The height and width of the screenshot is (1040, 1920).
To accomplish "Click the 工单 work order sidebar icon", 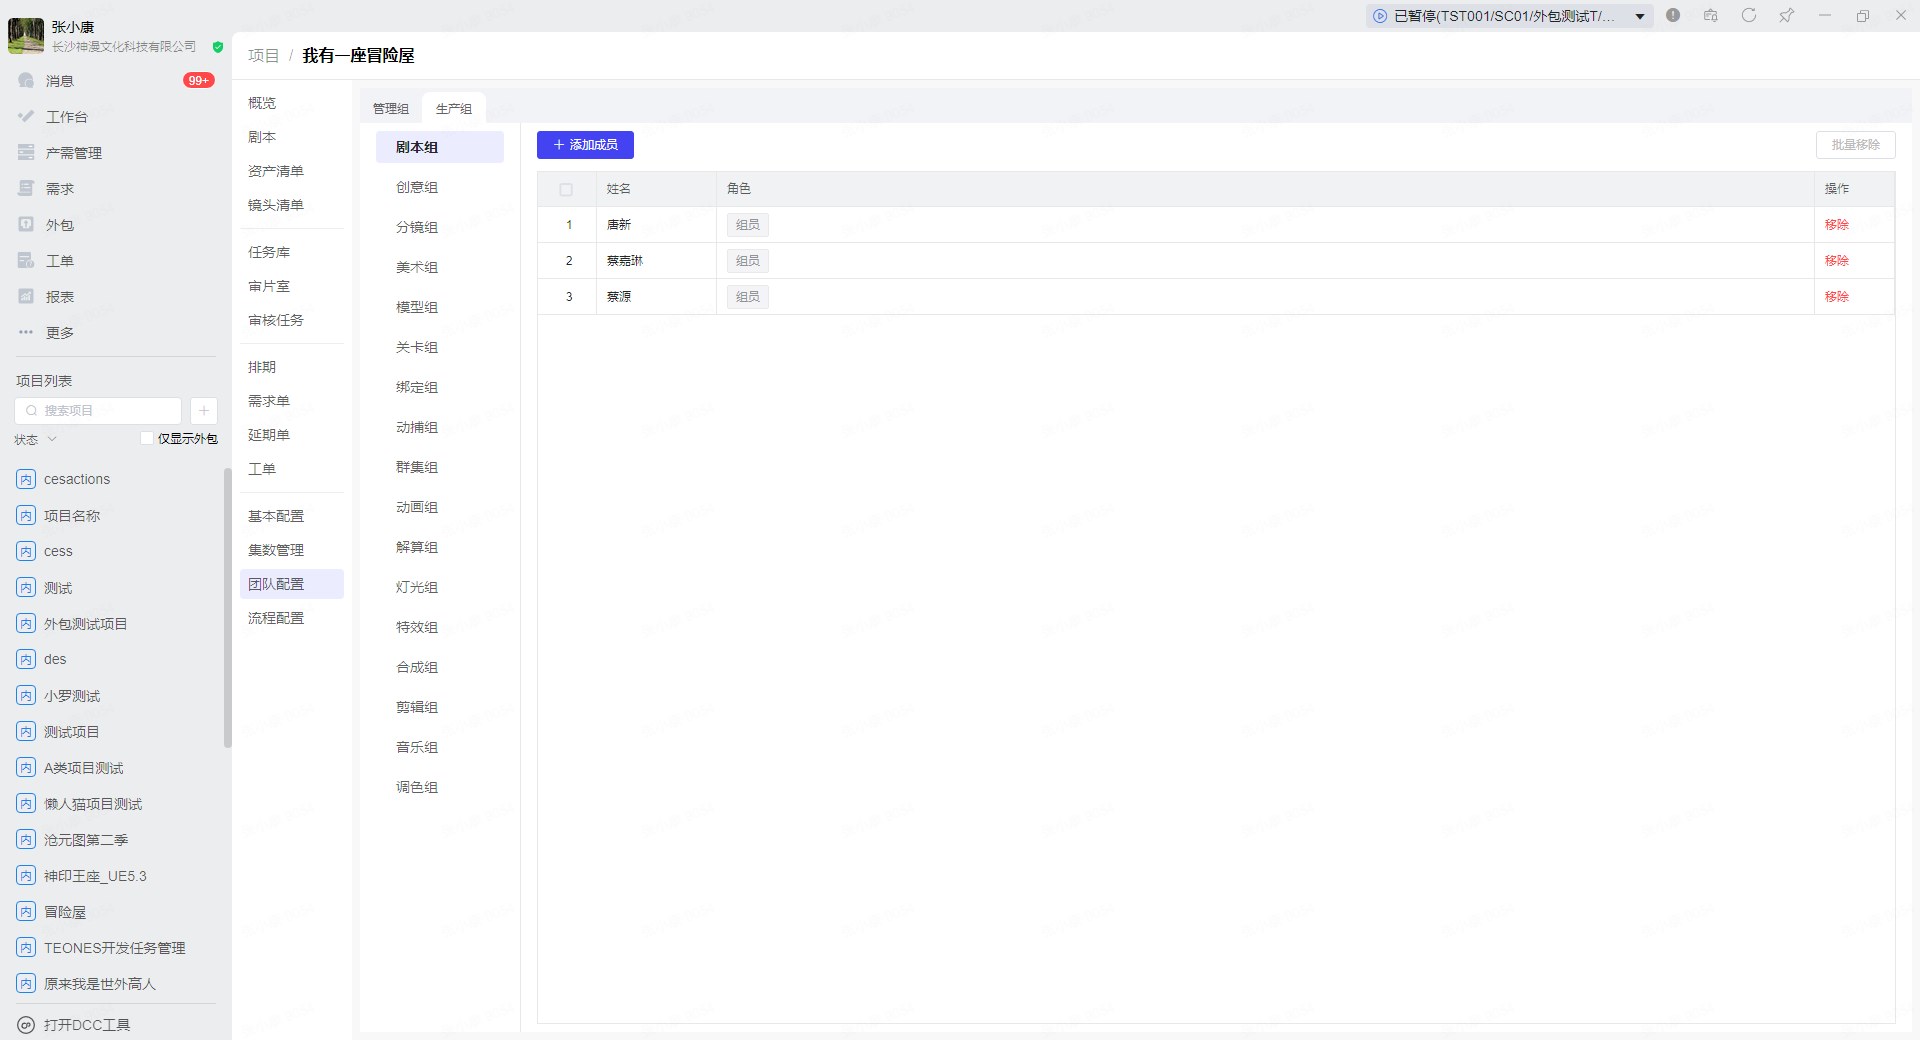I will coord(26,260).
